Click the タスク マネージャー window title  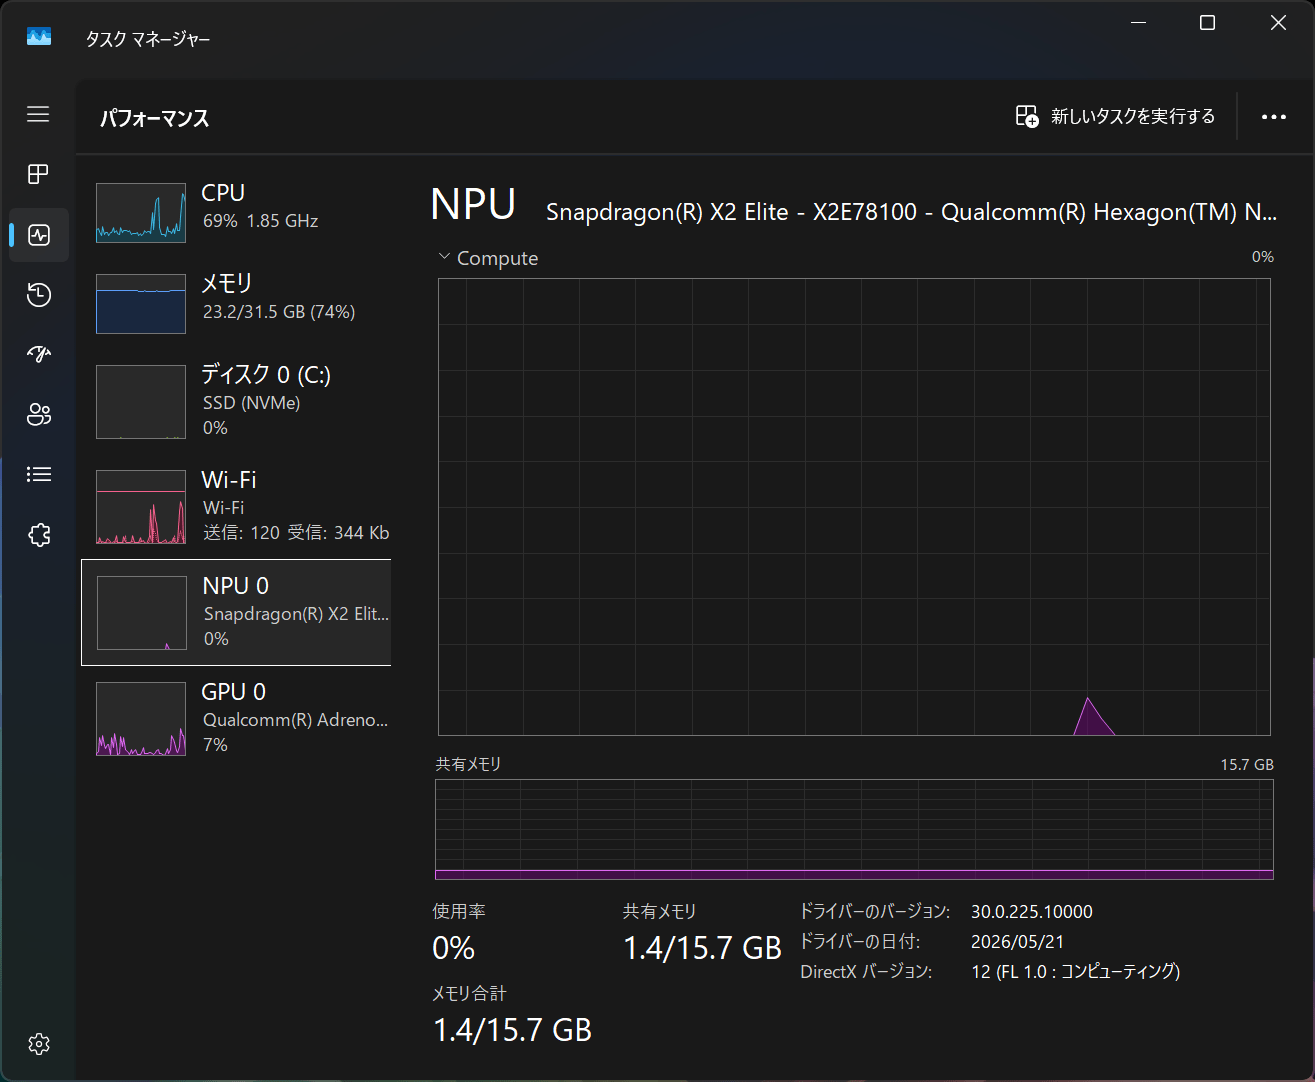(148, 39)
